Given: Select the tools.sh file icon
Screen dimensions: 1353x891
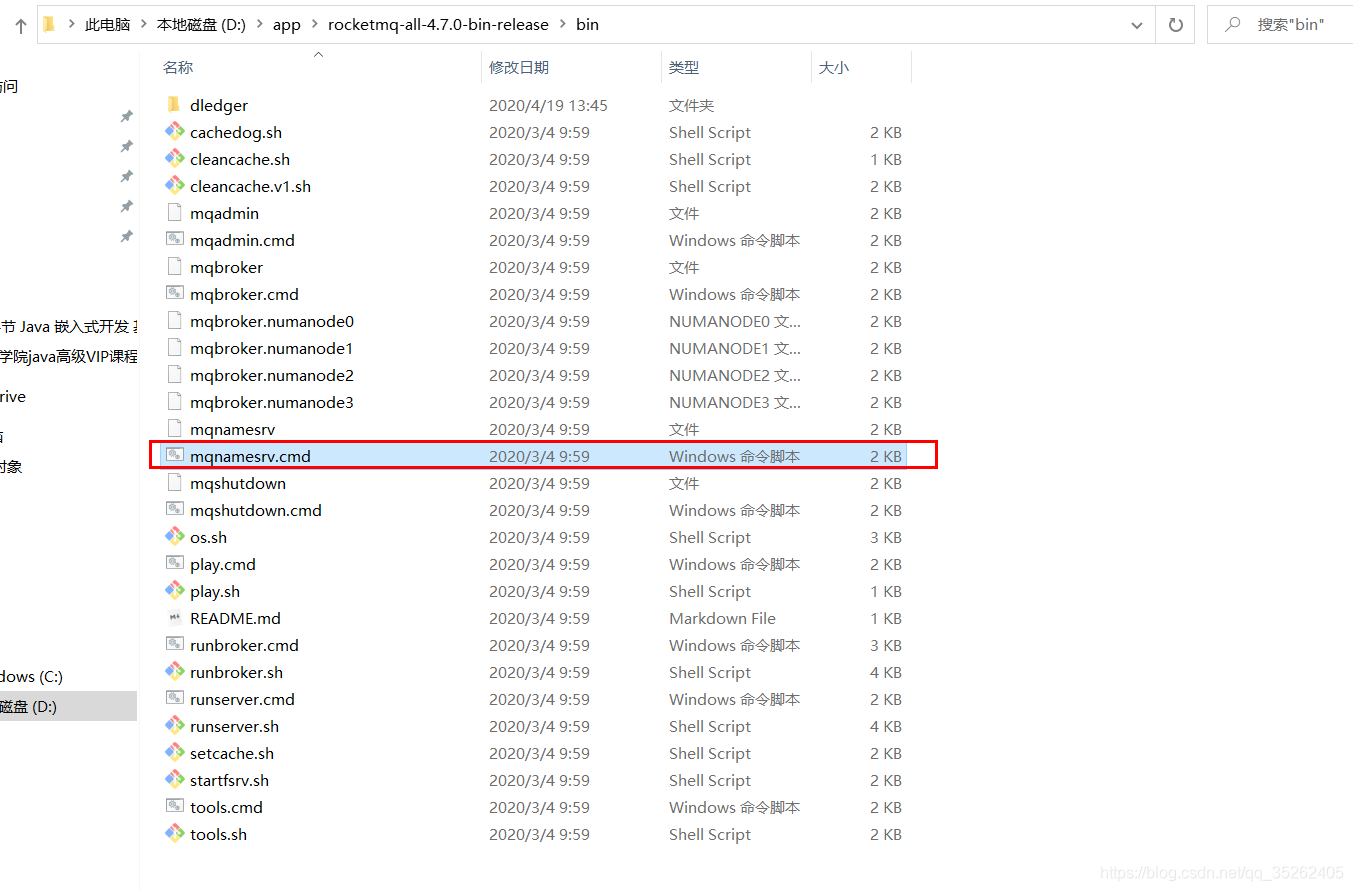Looking at the screenshot, I should click(x=174, y=834).
